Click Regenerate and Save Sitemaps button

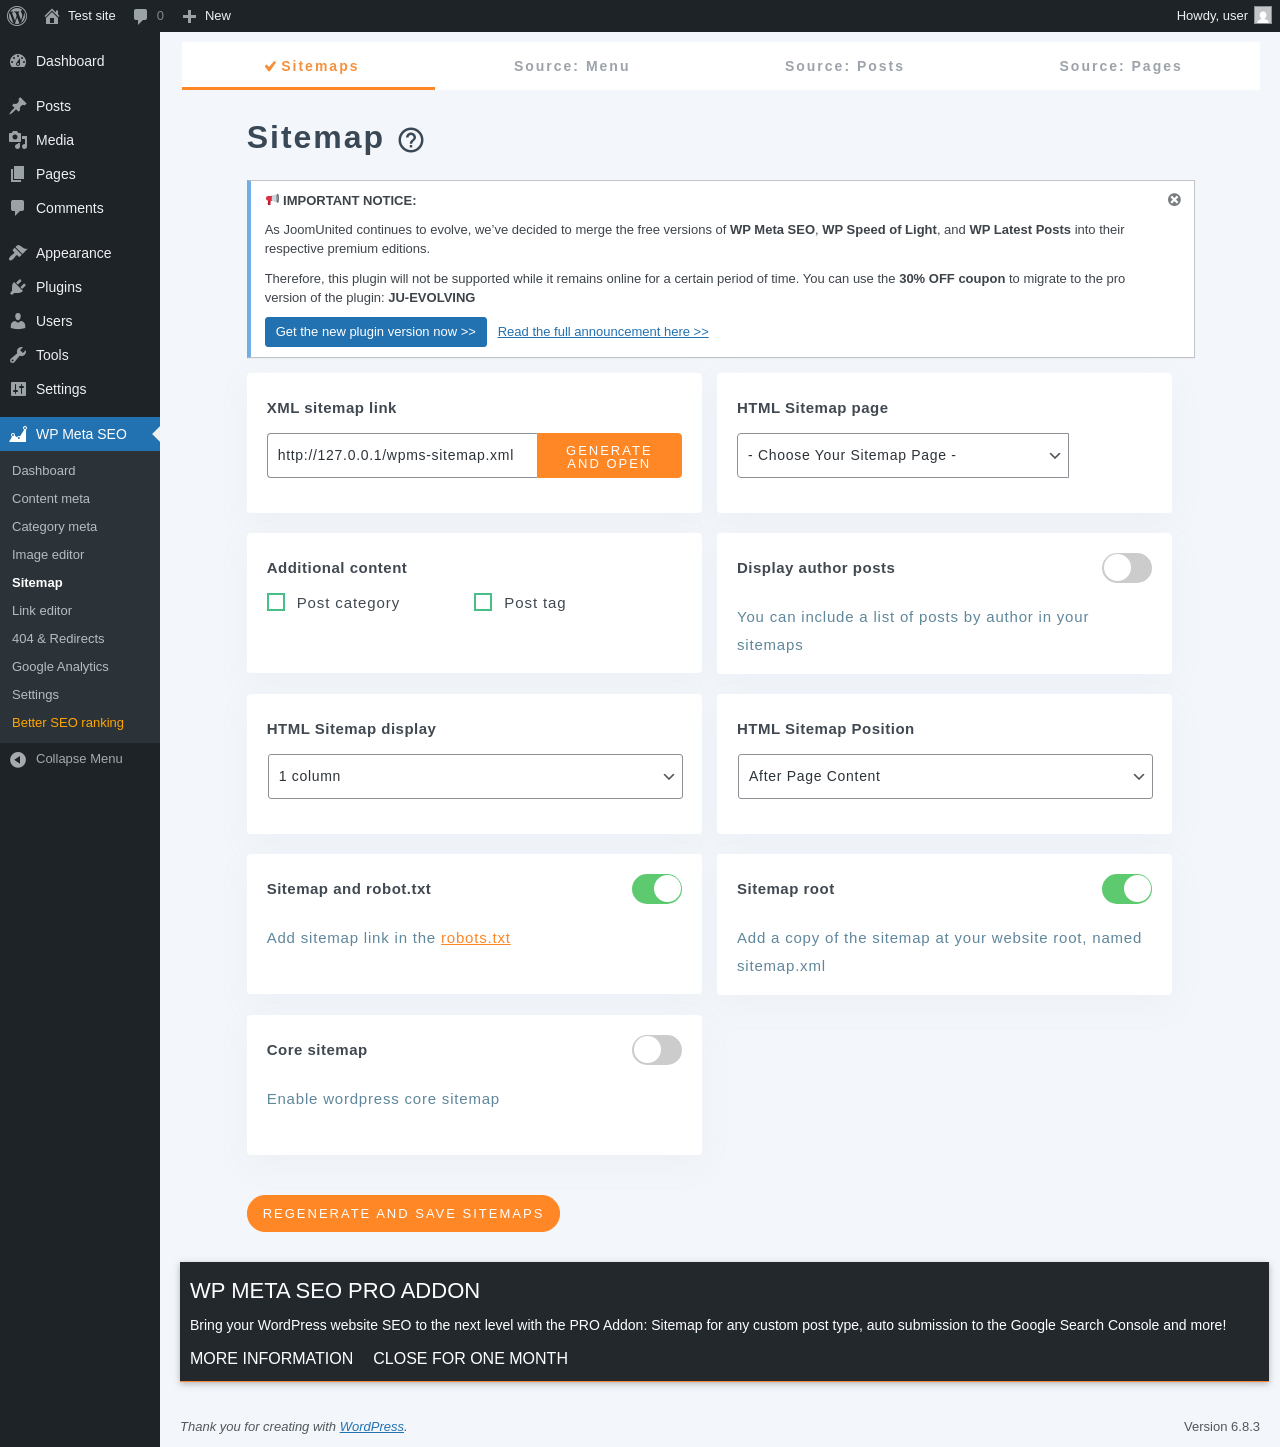point(403,1213)
